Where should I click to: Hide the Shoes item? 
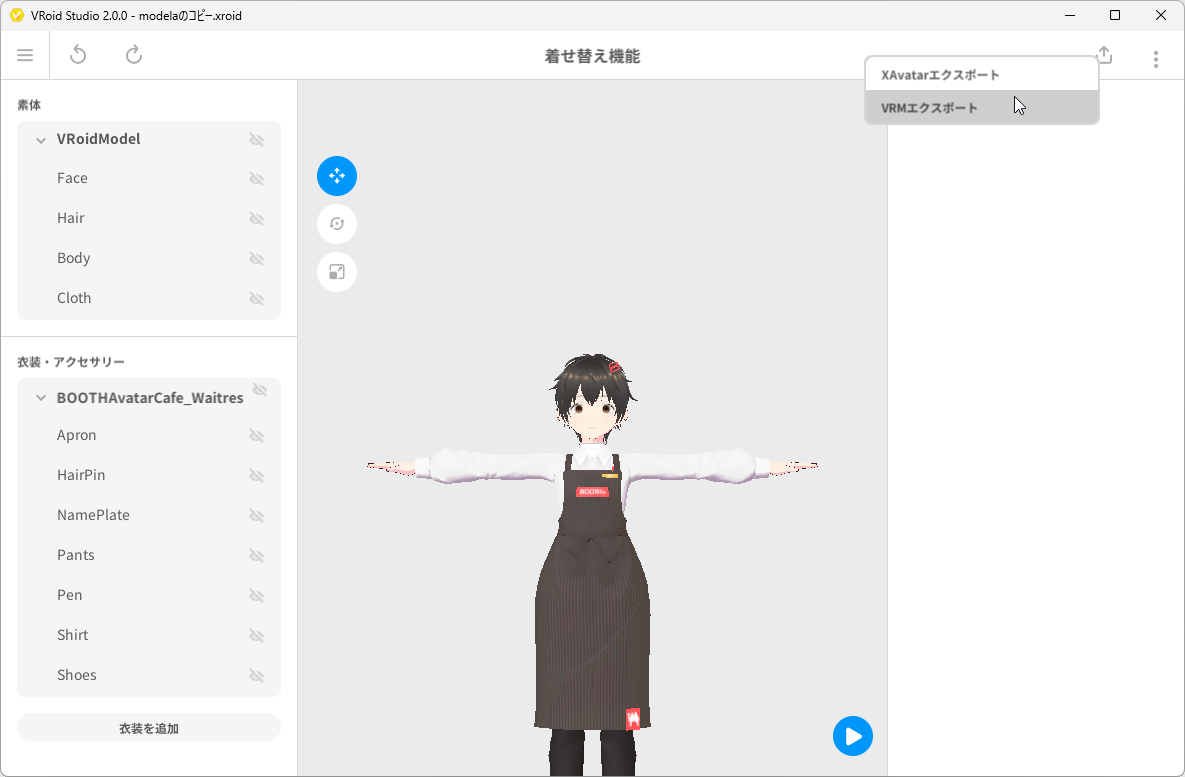[x=257, y=676]
